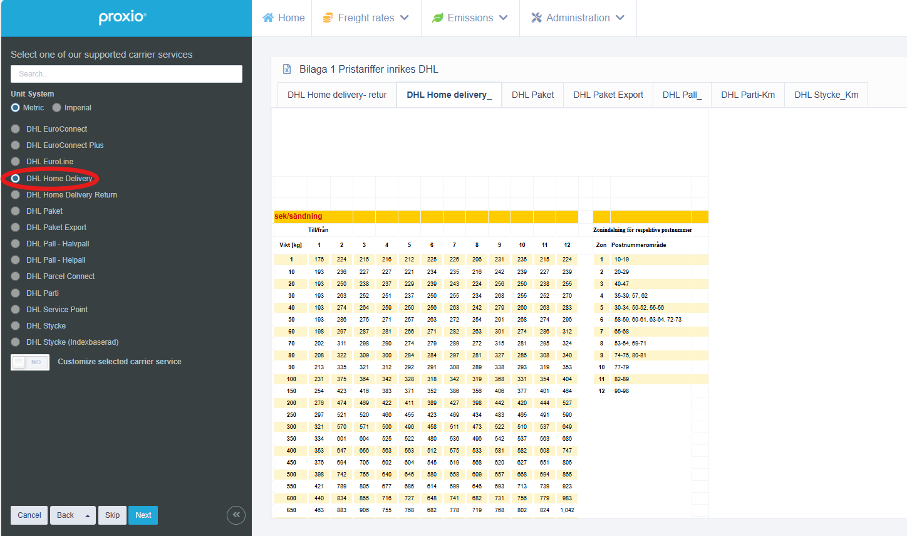Open the DHL Home delivery- retur tab
The height and width of the screenshot is (536, 908).
coord(336,95)
